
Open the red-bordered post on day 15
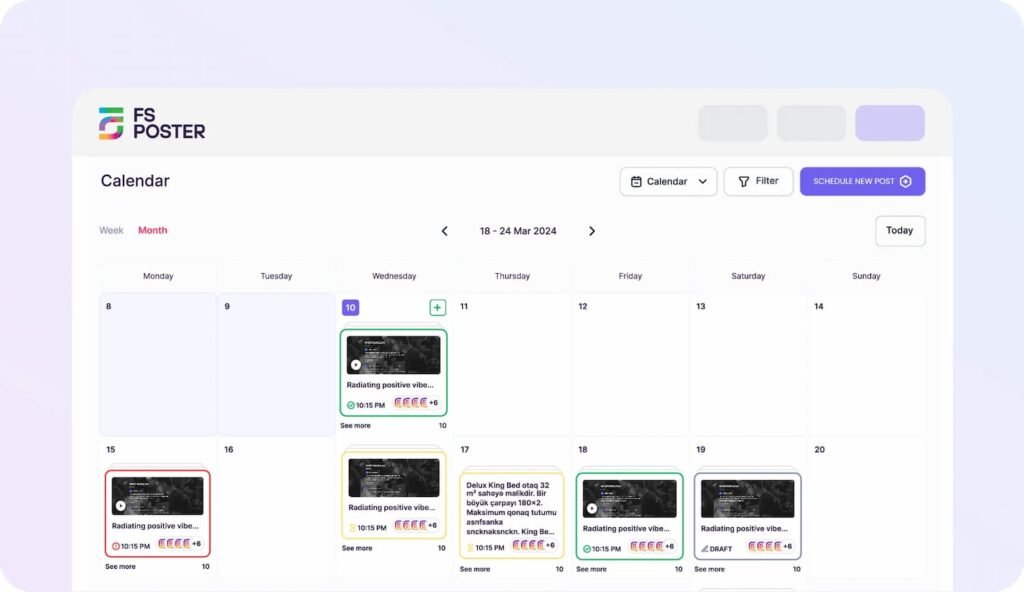(x=157, y=513)
